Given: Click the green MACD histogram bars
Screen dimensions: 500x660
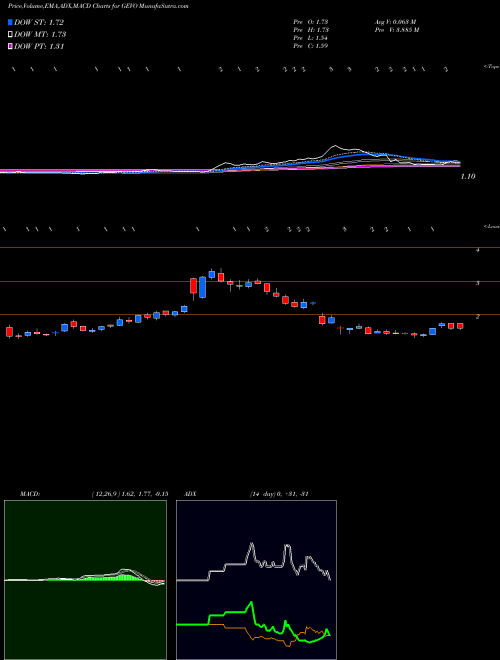Looking at the screenshot, I should (x=114, y=578).
